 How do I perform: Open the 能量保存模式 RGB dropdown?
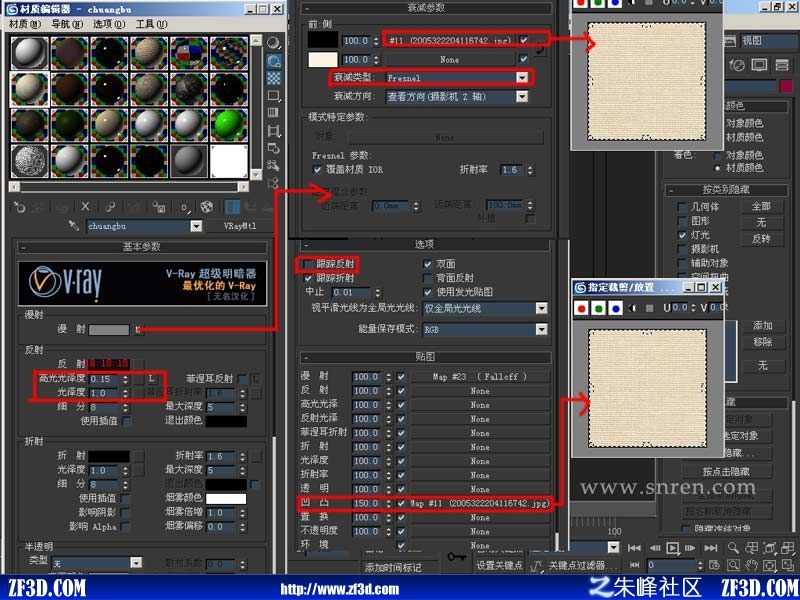coord(541,330)
